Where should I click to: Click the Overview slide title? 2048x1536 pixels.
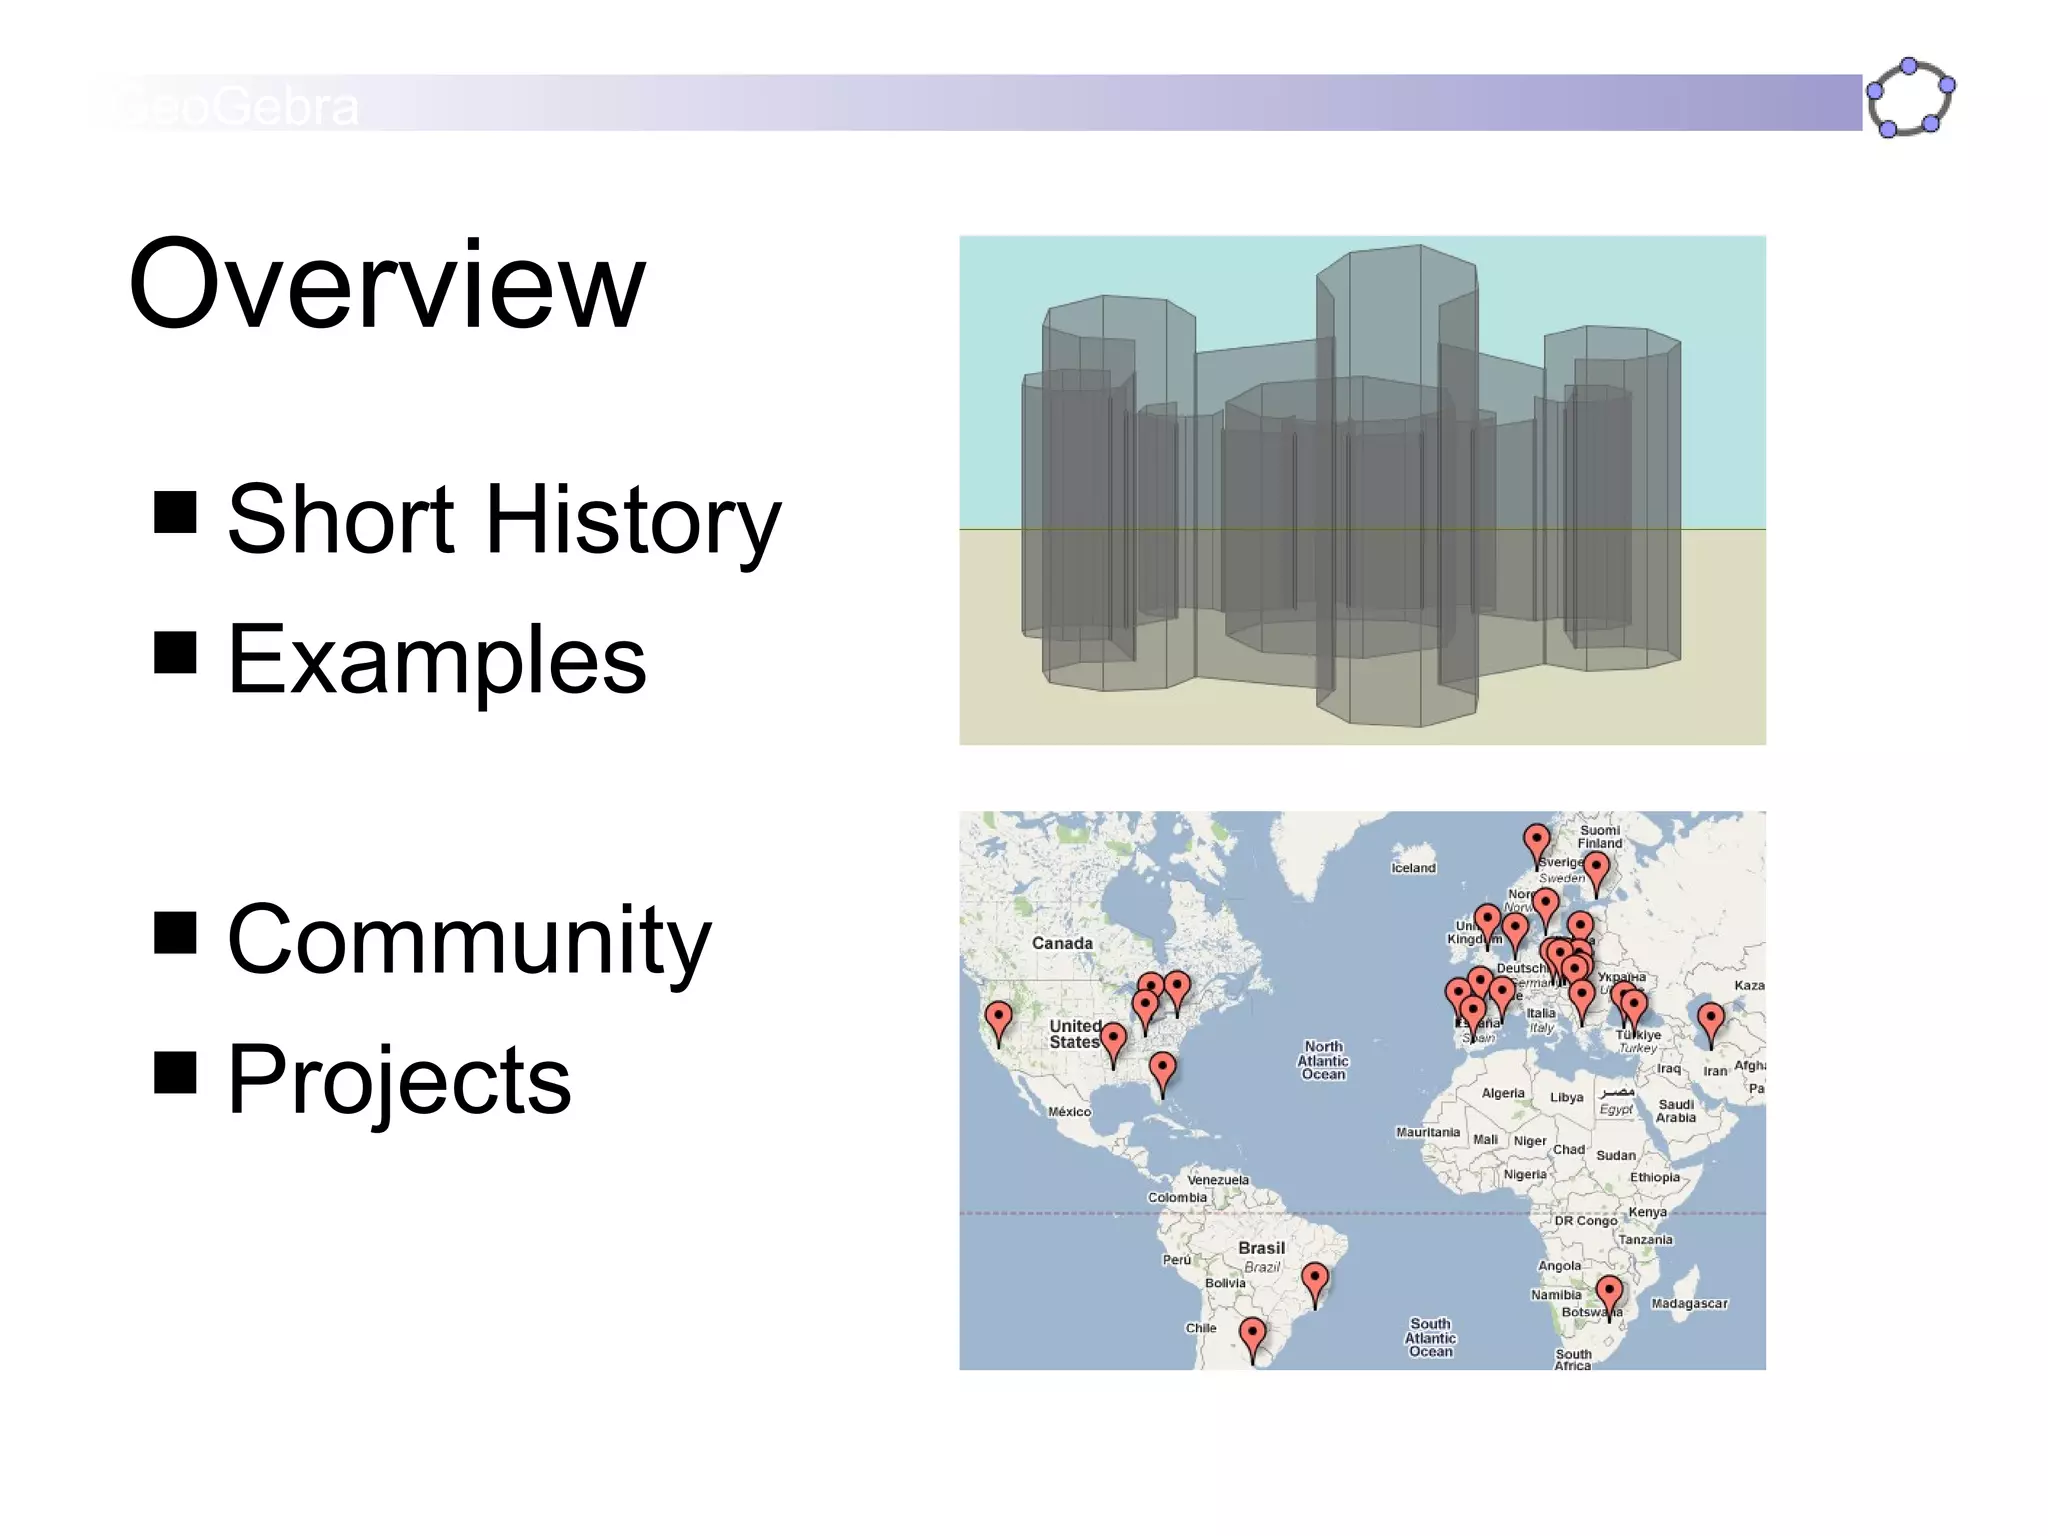tap(386, 284)
